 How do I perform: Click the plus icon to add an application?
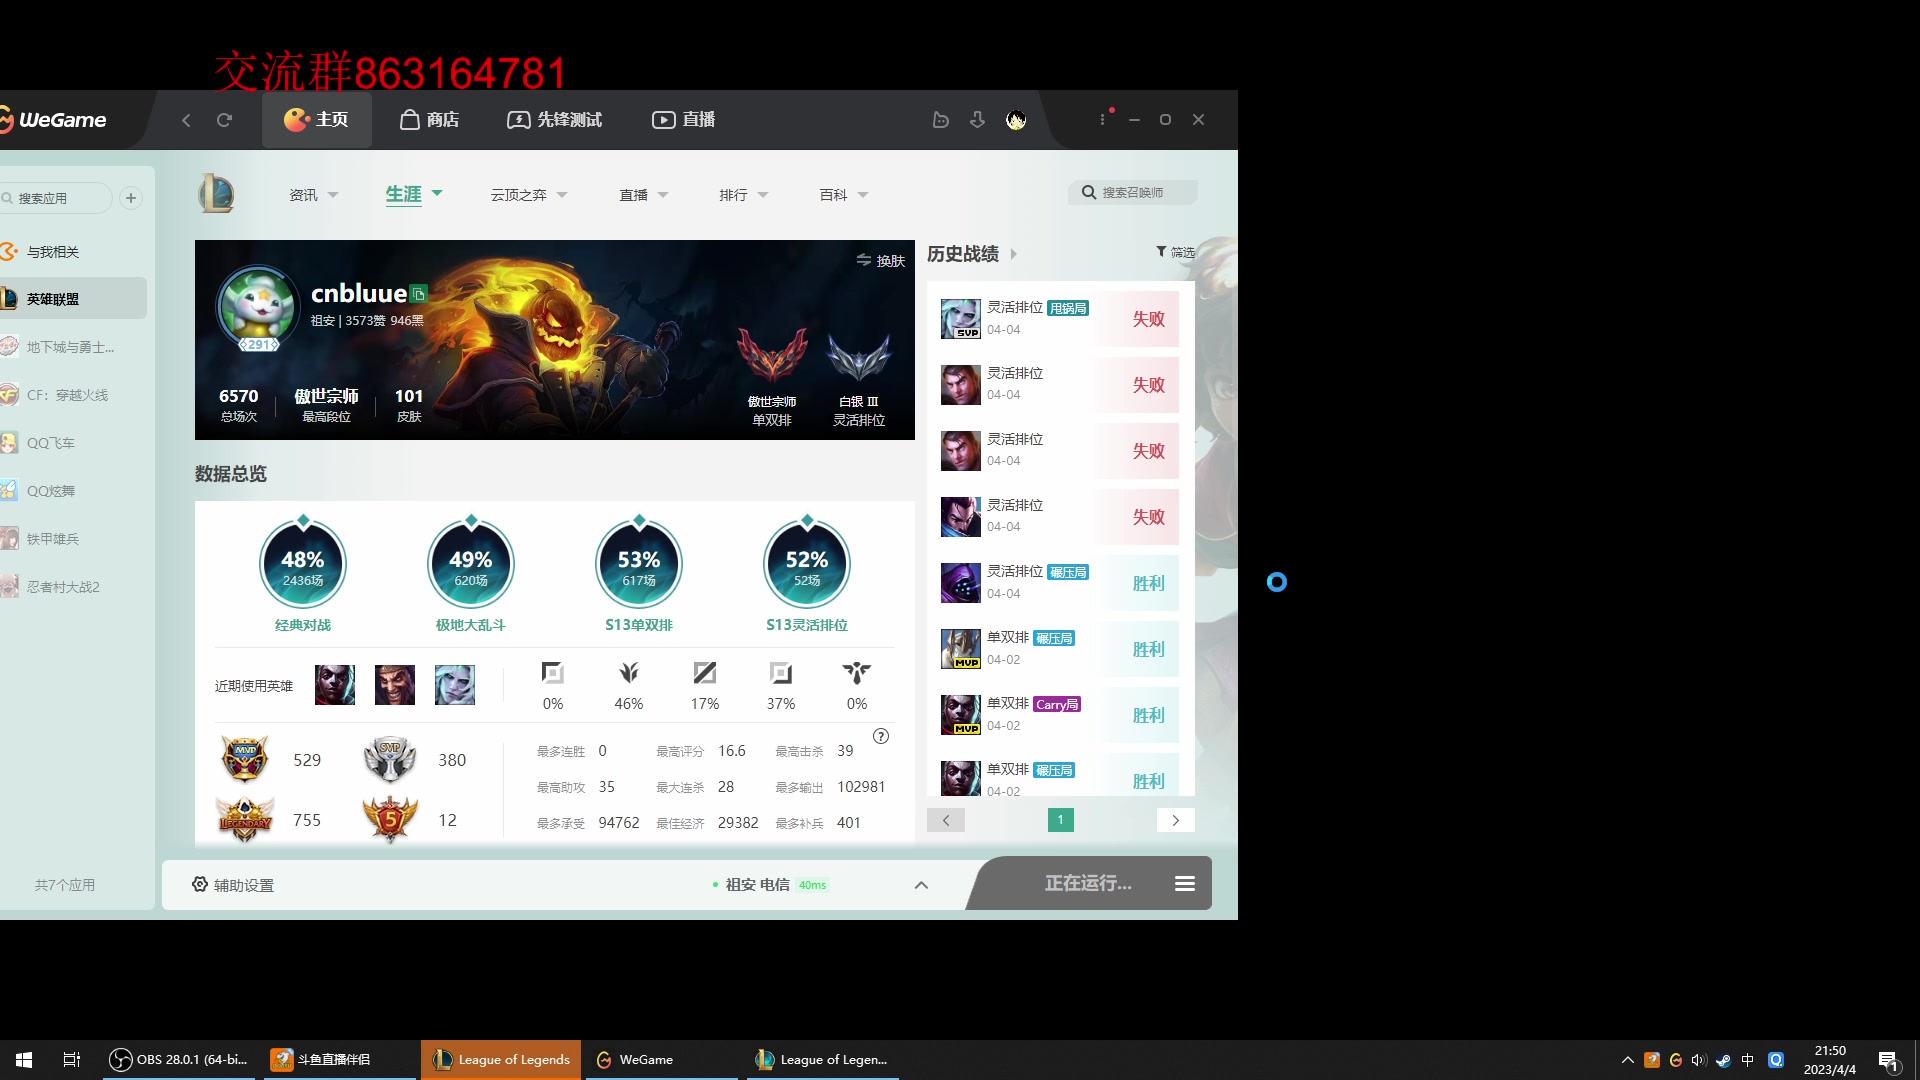coord(131,198)
